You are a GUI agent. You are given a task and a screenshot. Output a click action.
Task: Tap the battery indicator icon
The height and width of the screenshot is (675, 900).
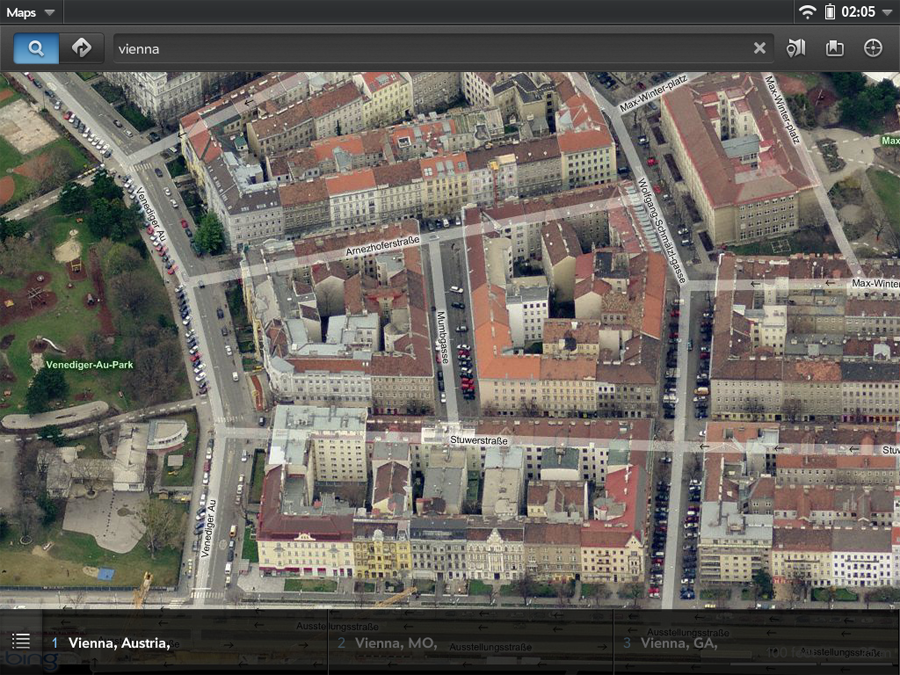(x=830, y=12)
